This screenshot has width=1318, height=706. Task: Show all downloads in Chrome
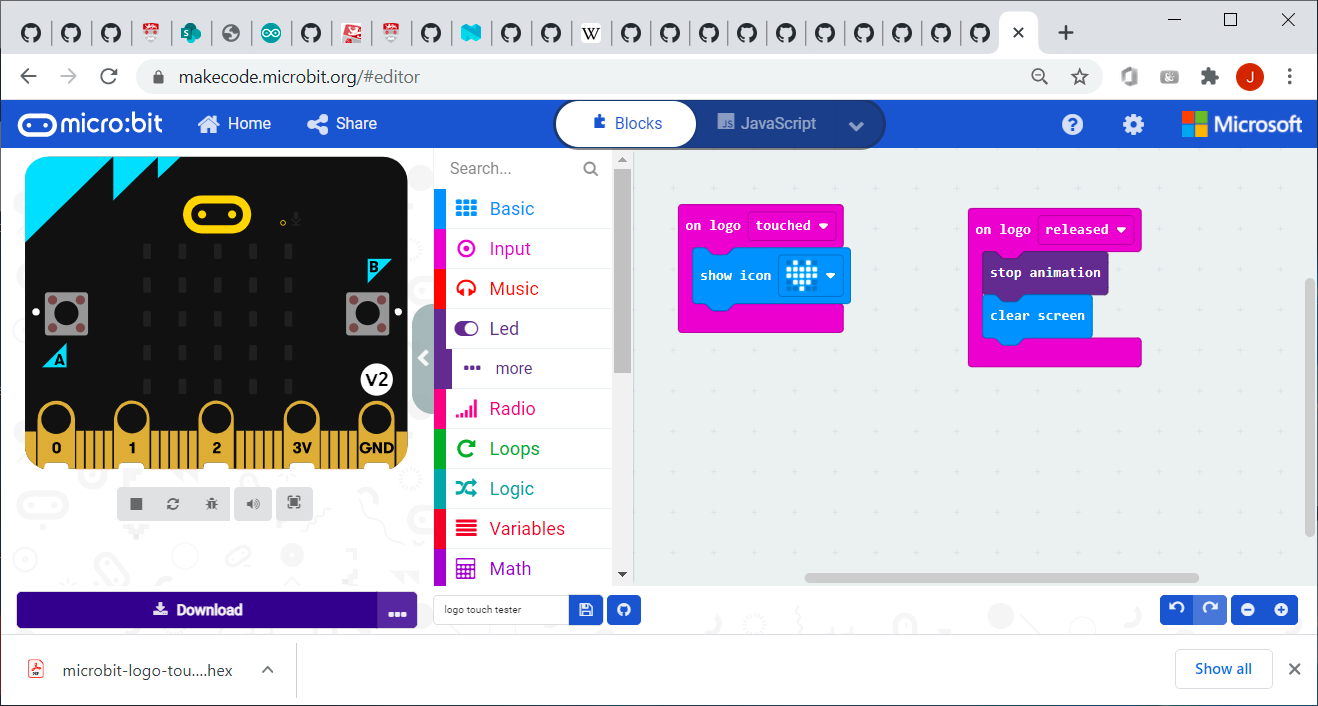click(1223, 668)
